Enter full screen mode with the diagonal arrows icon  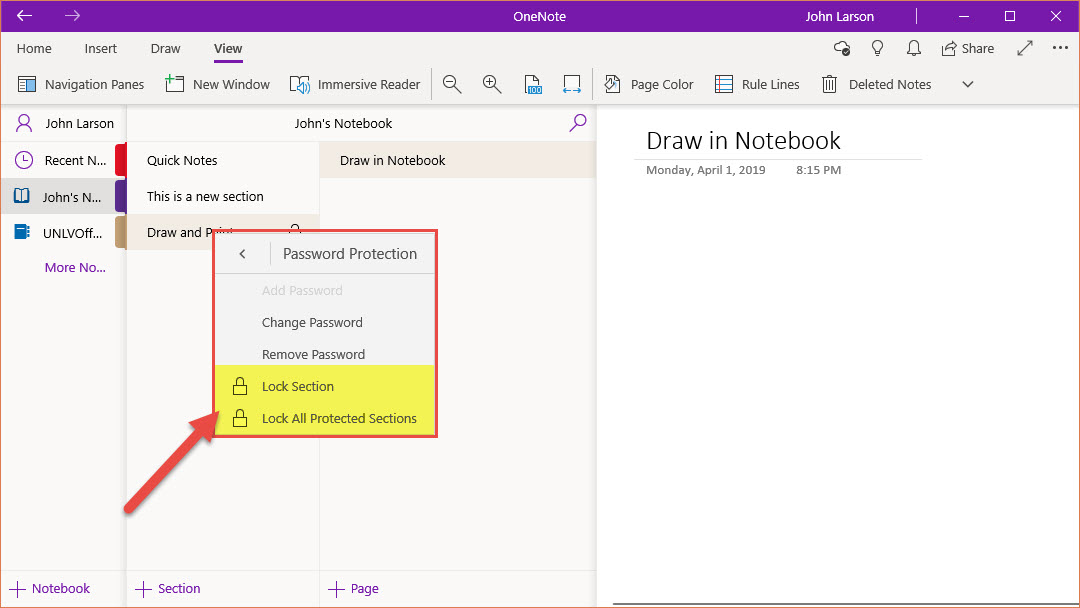pos(1025,48)
